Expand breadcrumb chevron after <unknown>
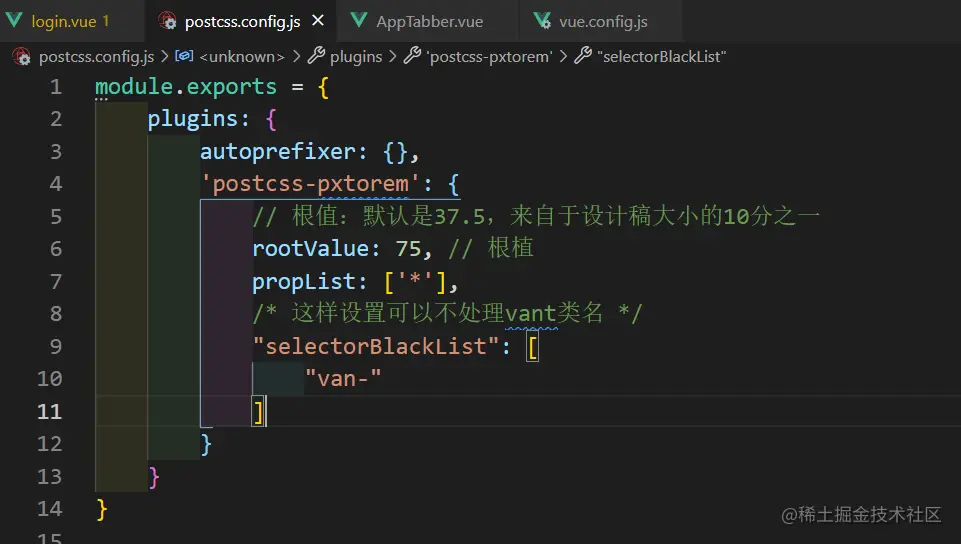The width and height of the screenshot is (961, 544). (297, 56)
